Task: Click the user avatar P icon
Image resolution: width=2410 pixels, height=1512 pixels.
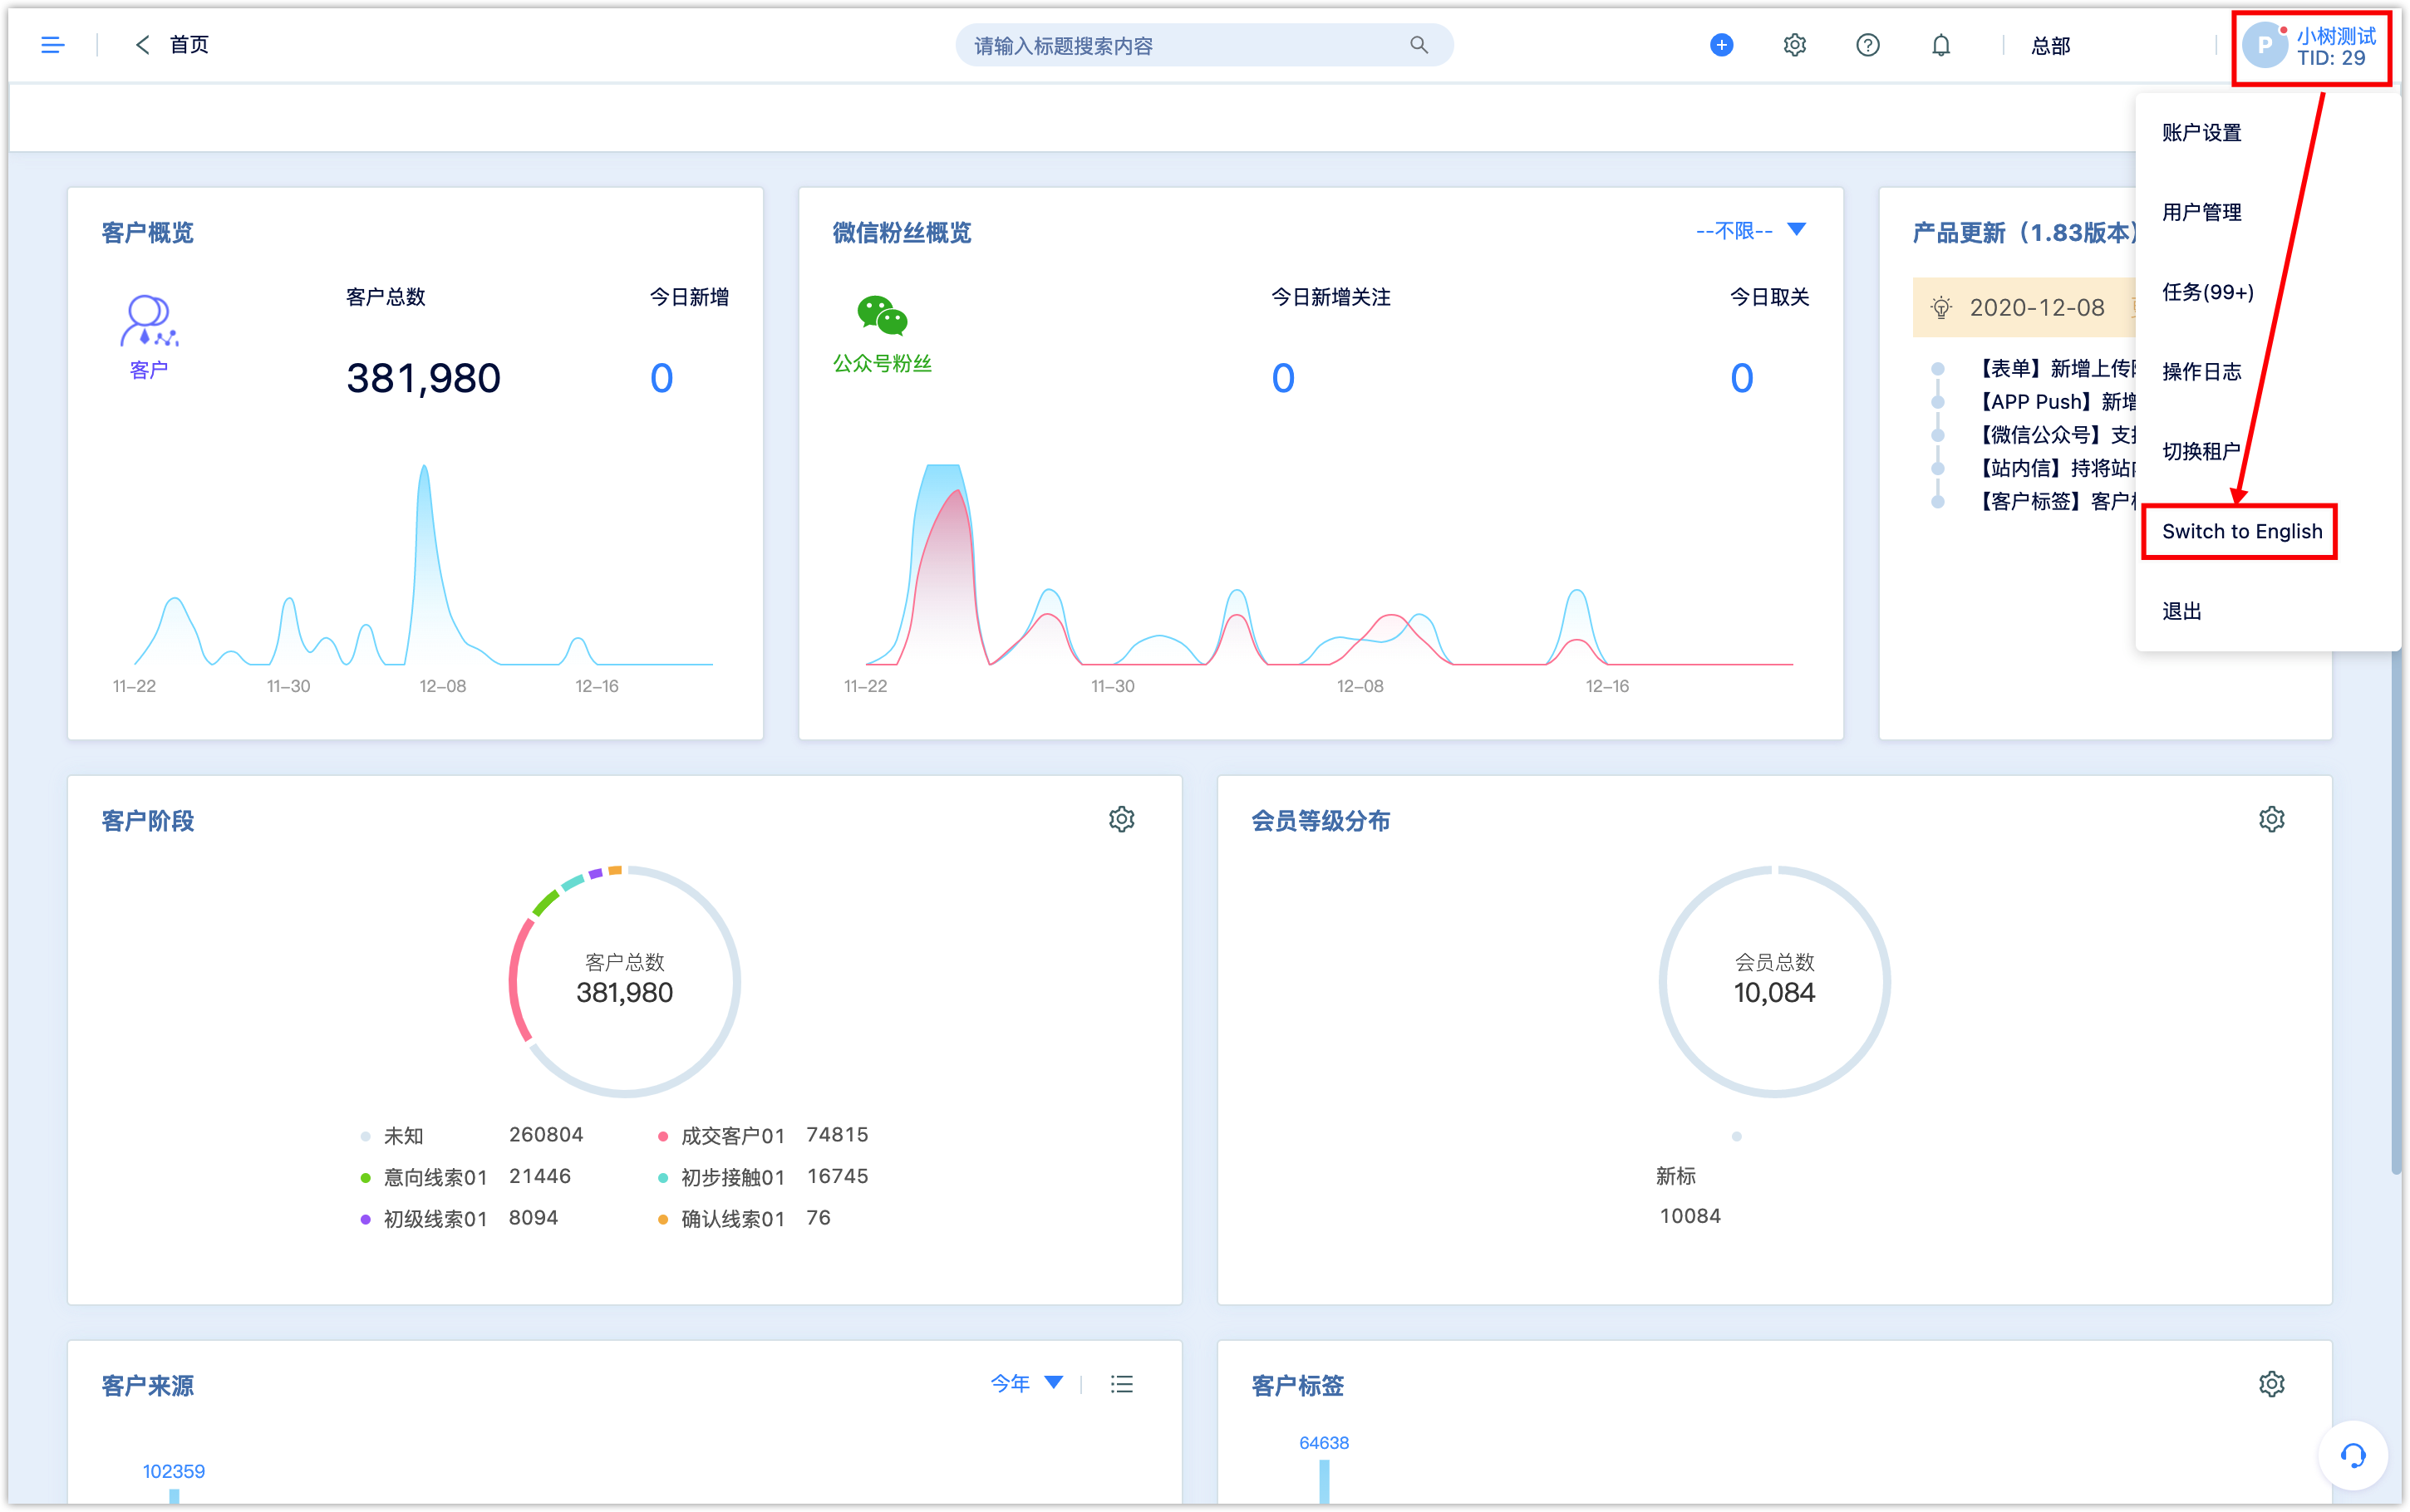Action: pyautogui.click(x=2264, y=46)
